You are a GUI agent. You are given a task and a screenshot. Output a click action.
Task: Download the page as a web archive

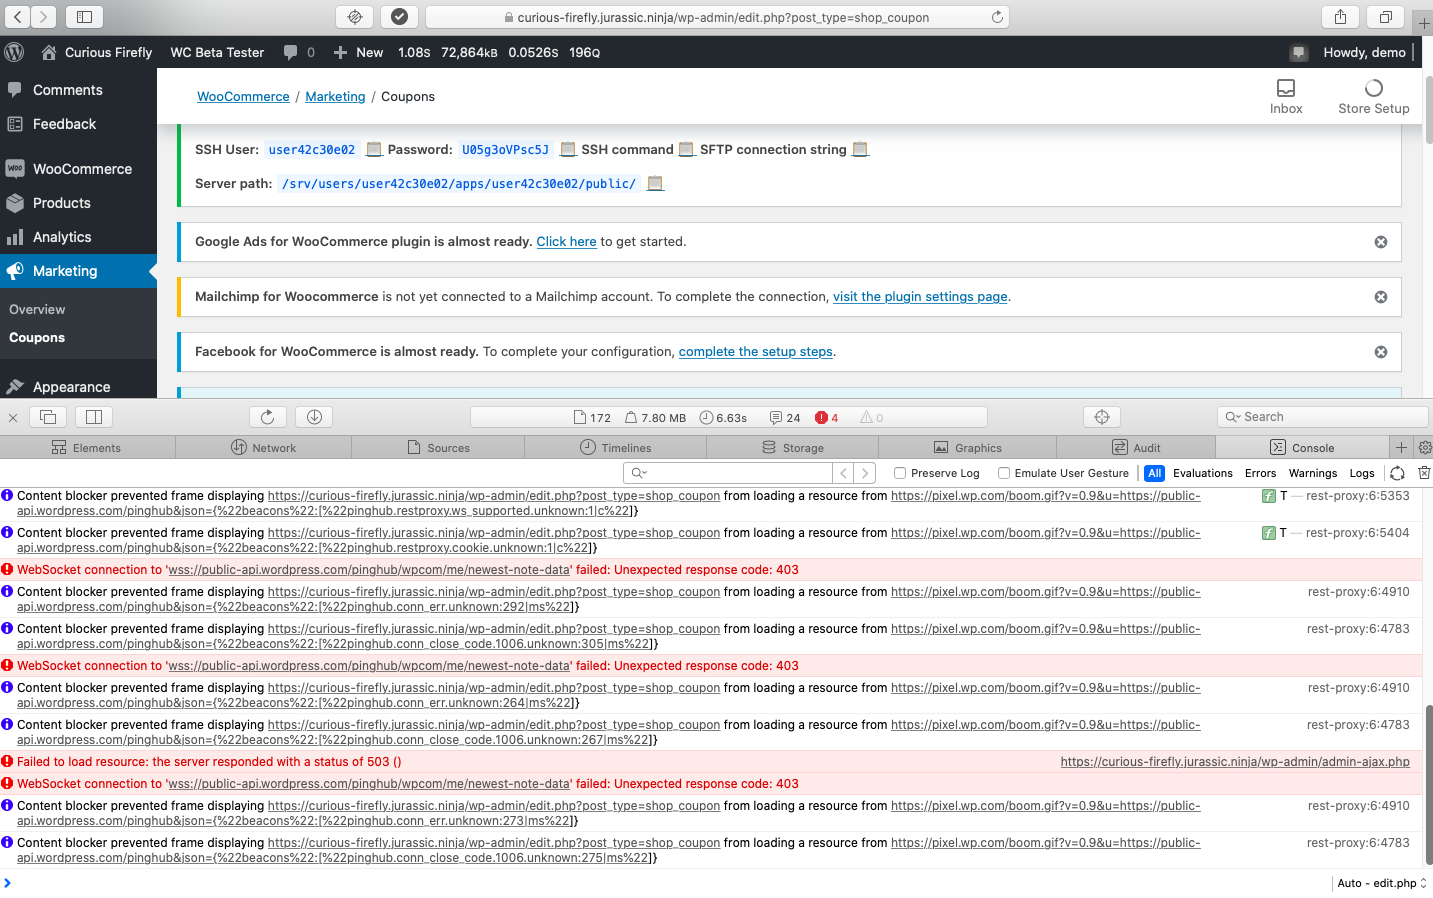[313, 416]
